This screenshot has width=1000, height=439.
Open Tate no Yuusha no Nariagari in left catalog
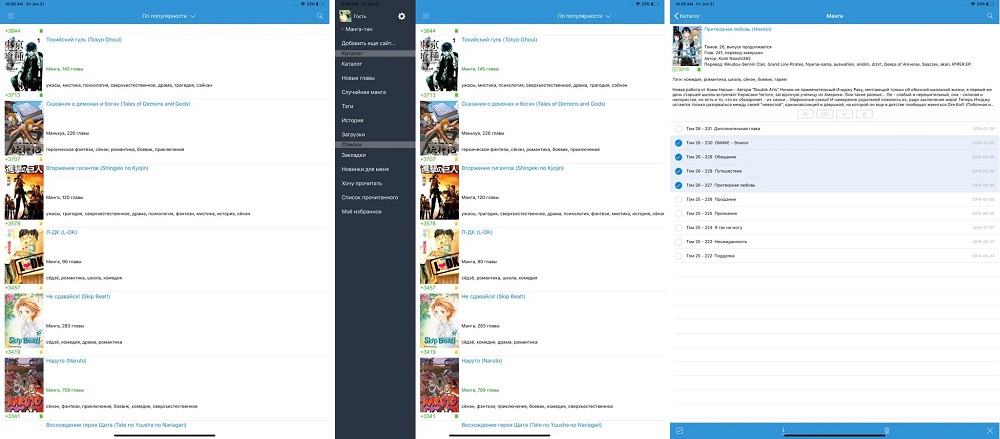tap(116, 425)
